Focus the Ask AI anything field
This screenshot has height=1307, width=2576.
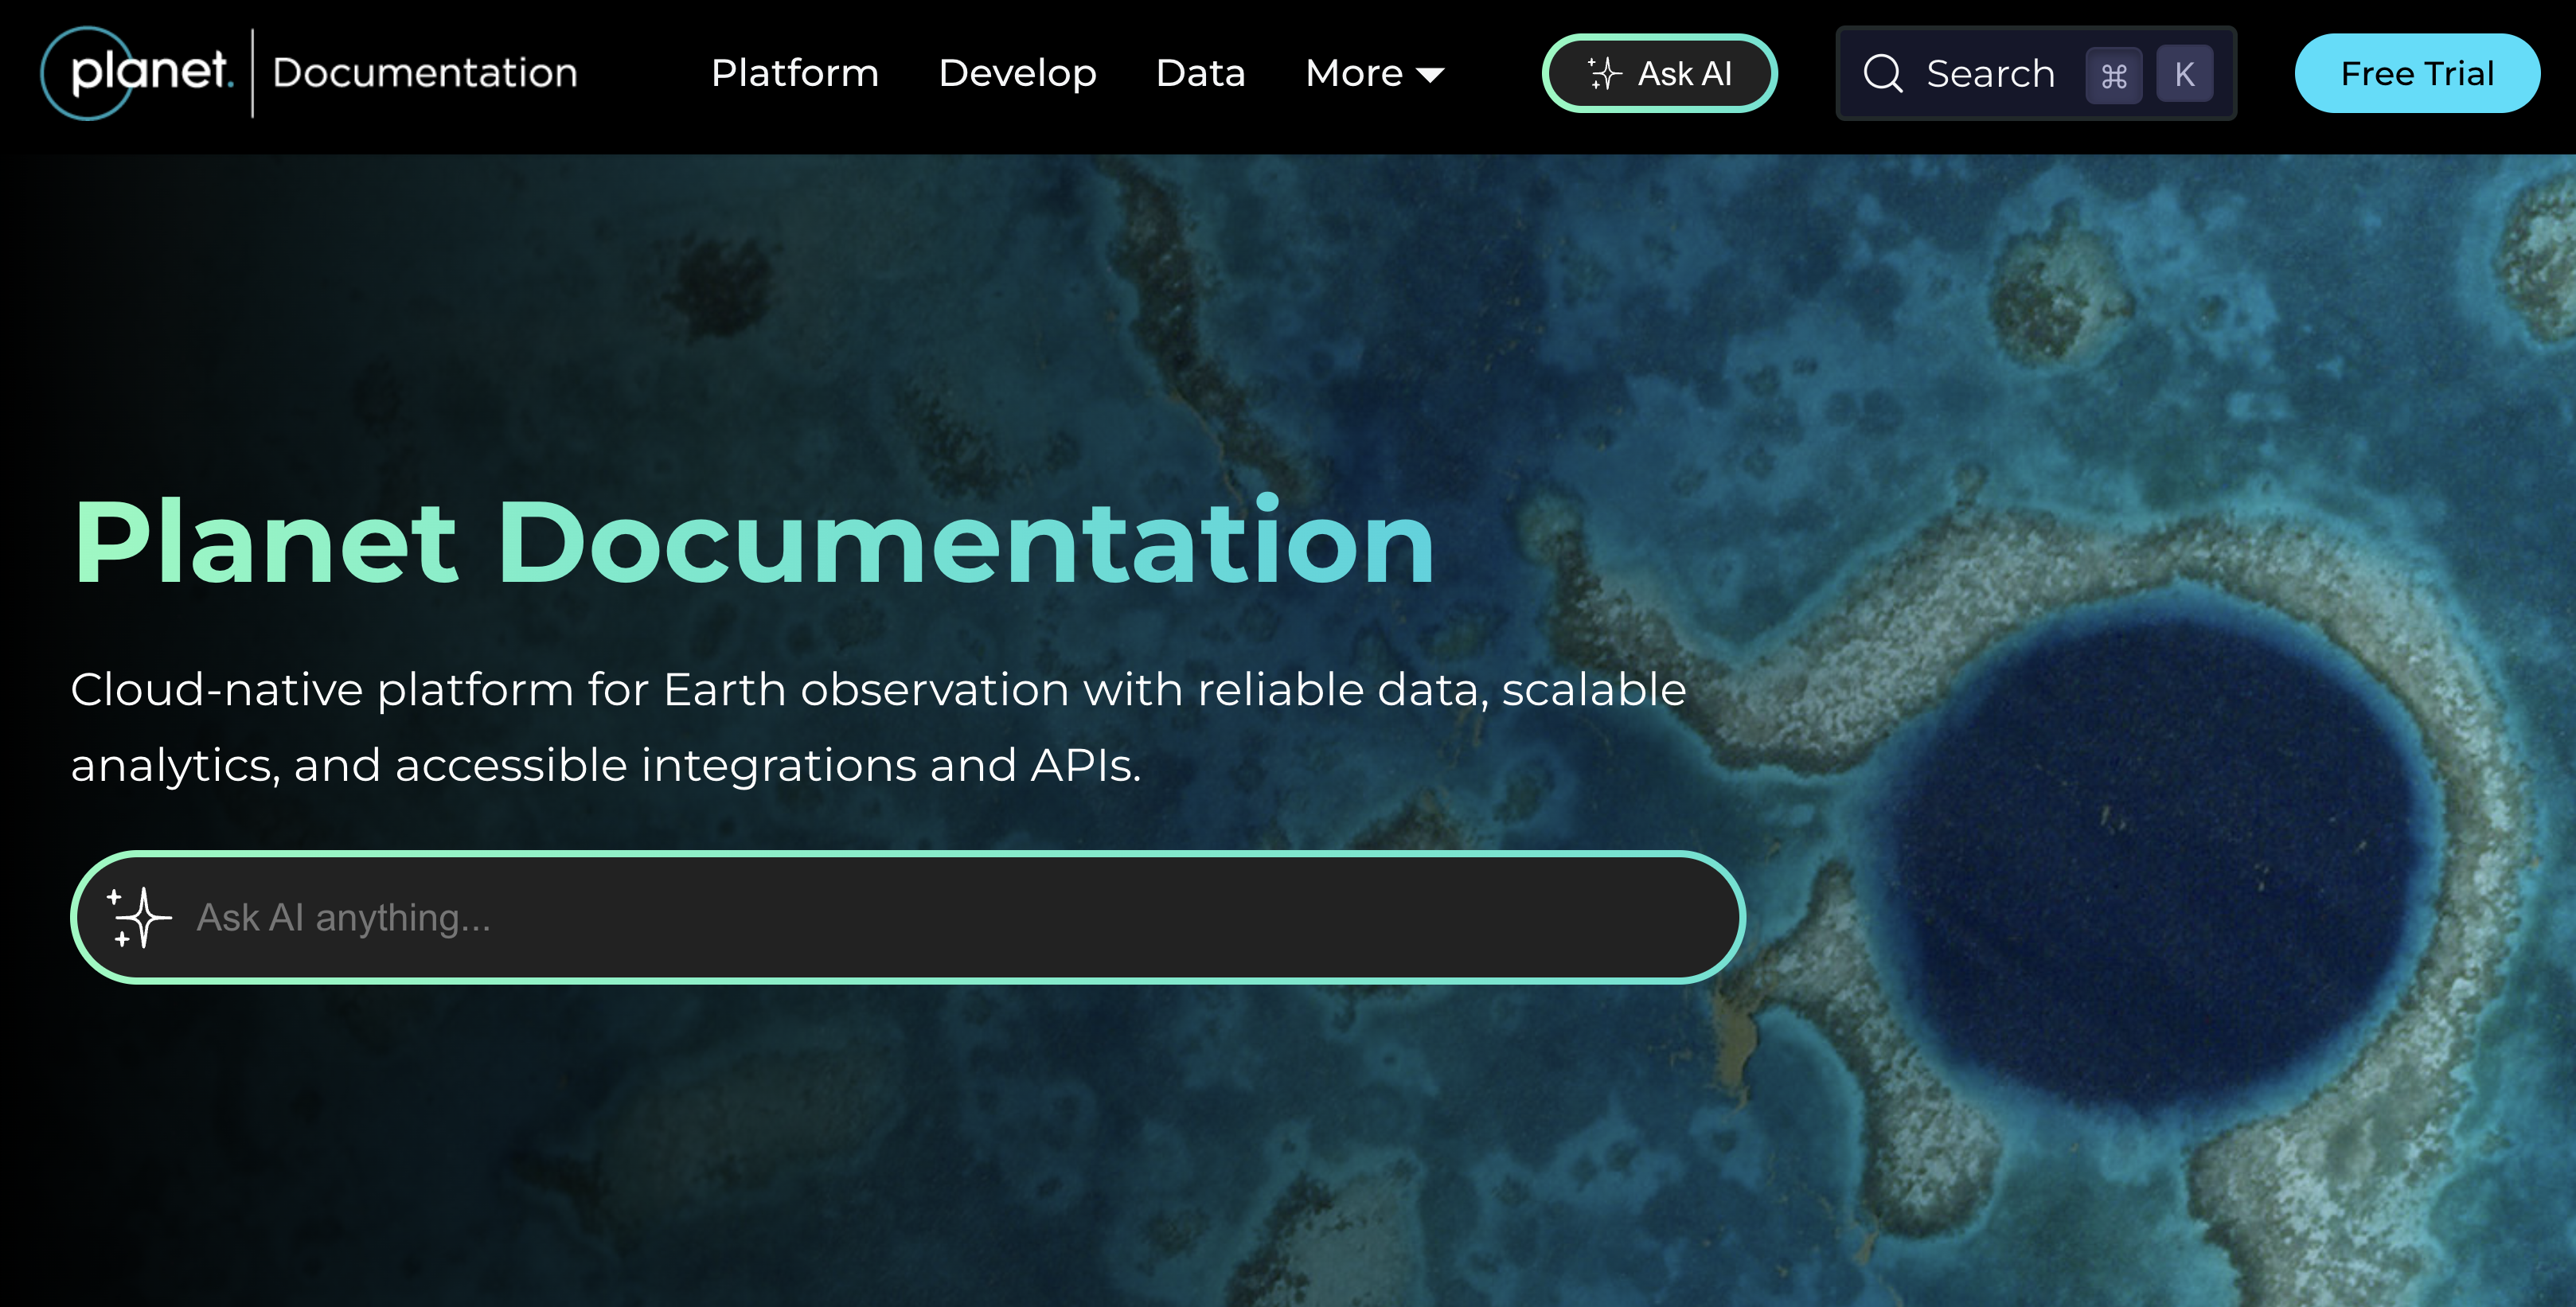click(x=908, y=917)
